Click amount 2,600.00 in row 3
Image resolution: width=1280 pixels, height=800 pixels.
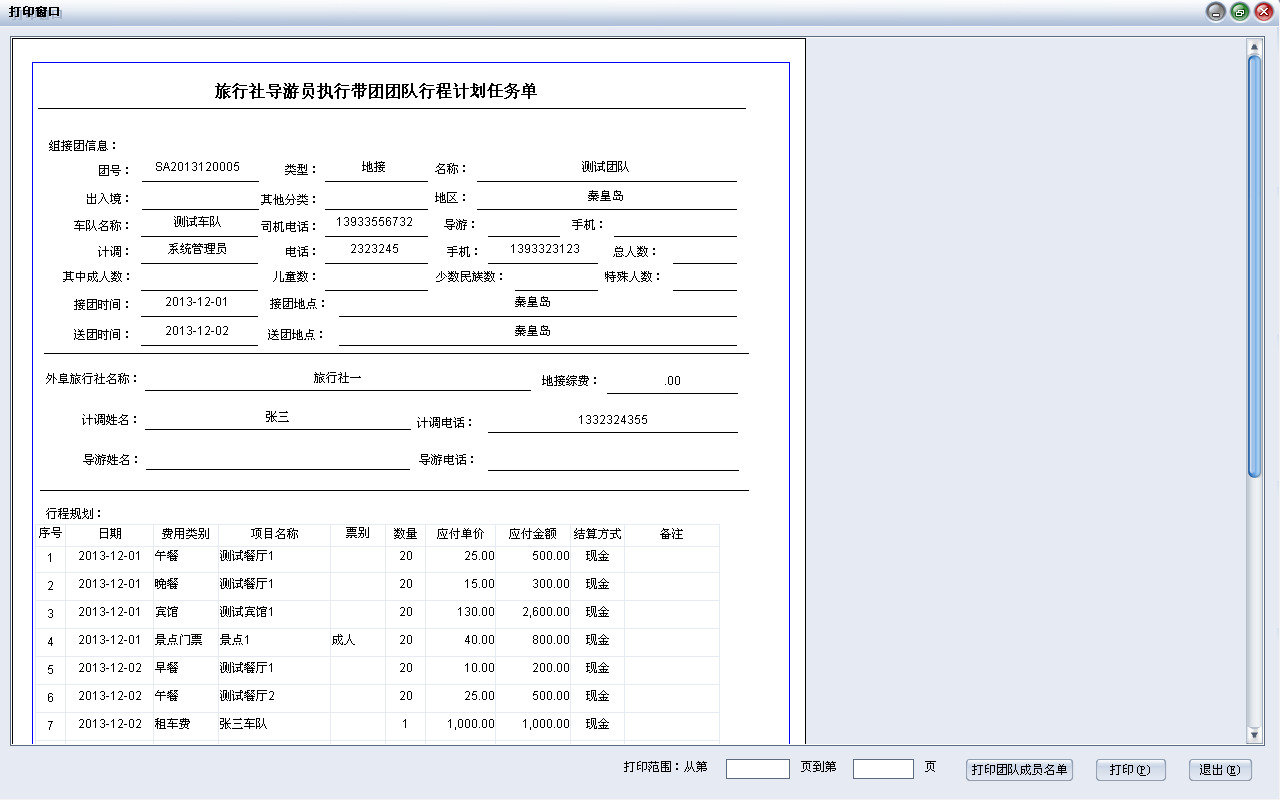tap(546, 612)
